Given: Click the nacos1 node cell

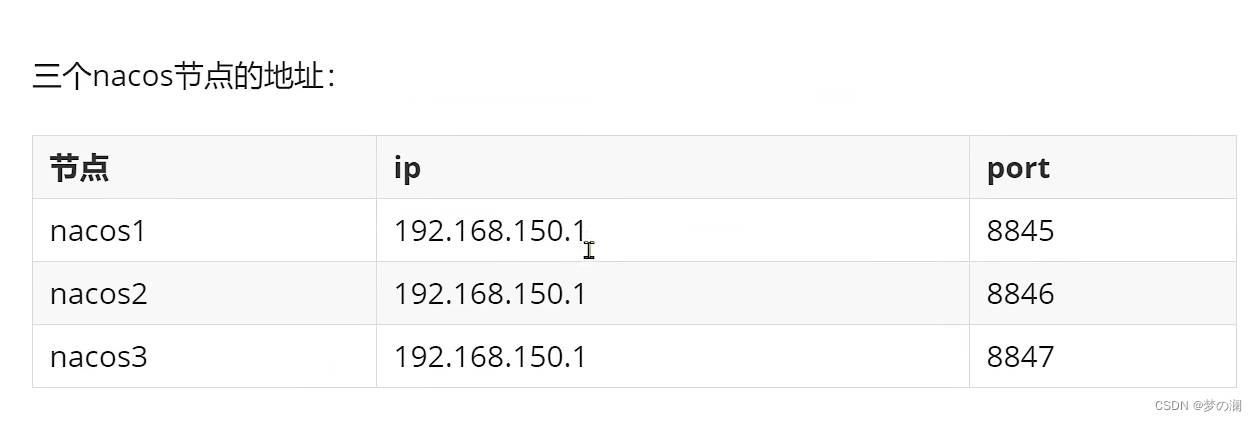Looking at the screenshot, I should coord(204,231).
